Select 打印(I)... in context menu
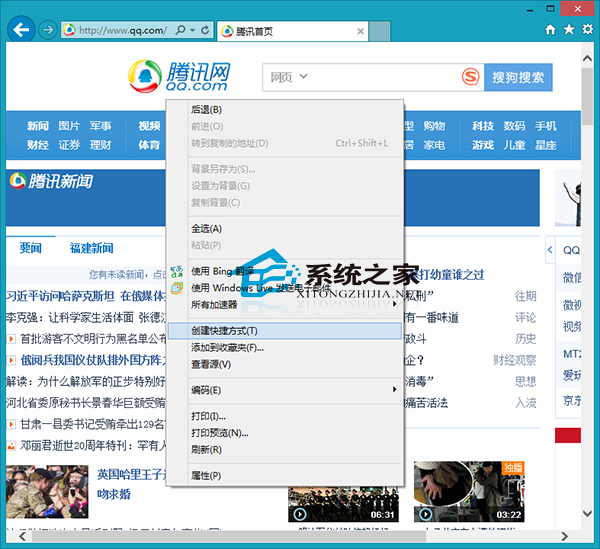The width and height of the screenshot is (600, 549). pos(285,416)
